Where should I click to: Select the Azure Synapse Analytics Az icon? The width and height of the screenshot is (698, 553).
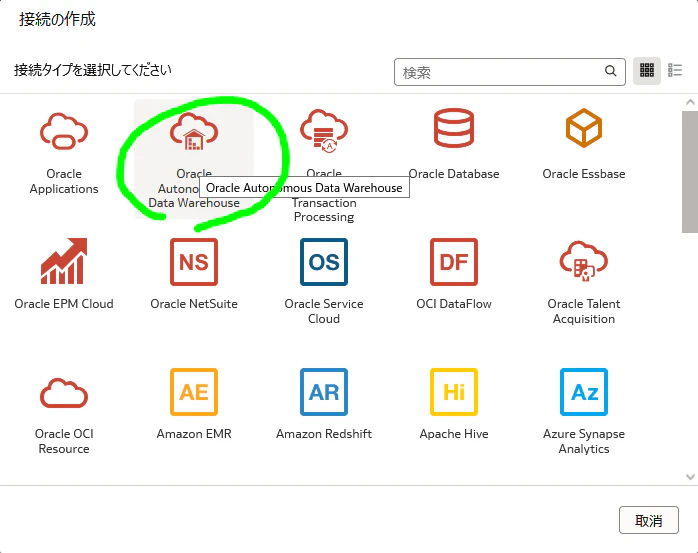[x=584, y=392]
